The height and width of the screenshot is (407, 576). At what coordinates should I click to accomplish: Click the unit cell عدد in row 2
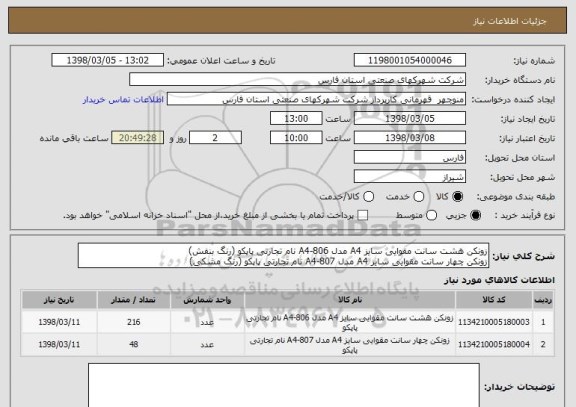coord(207,345)
